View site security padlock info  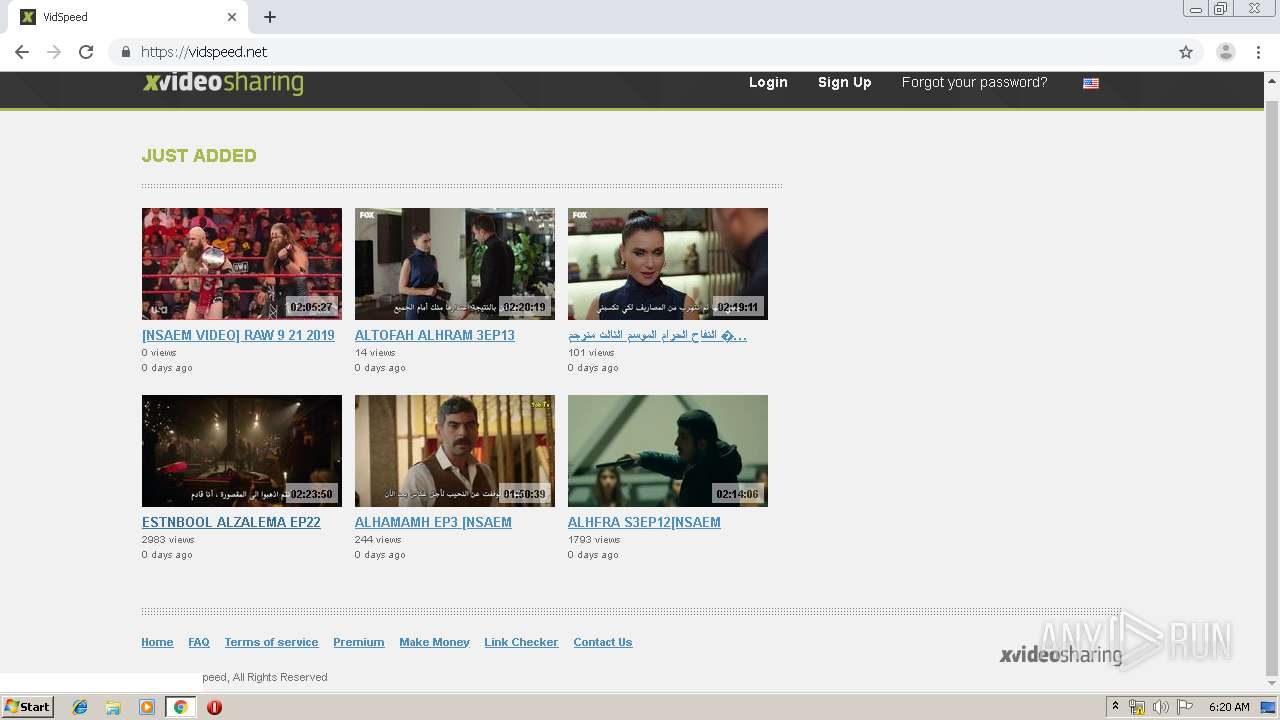[126, 52]
